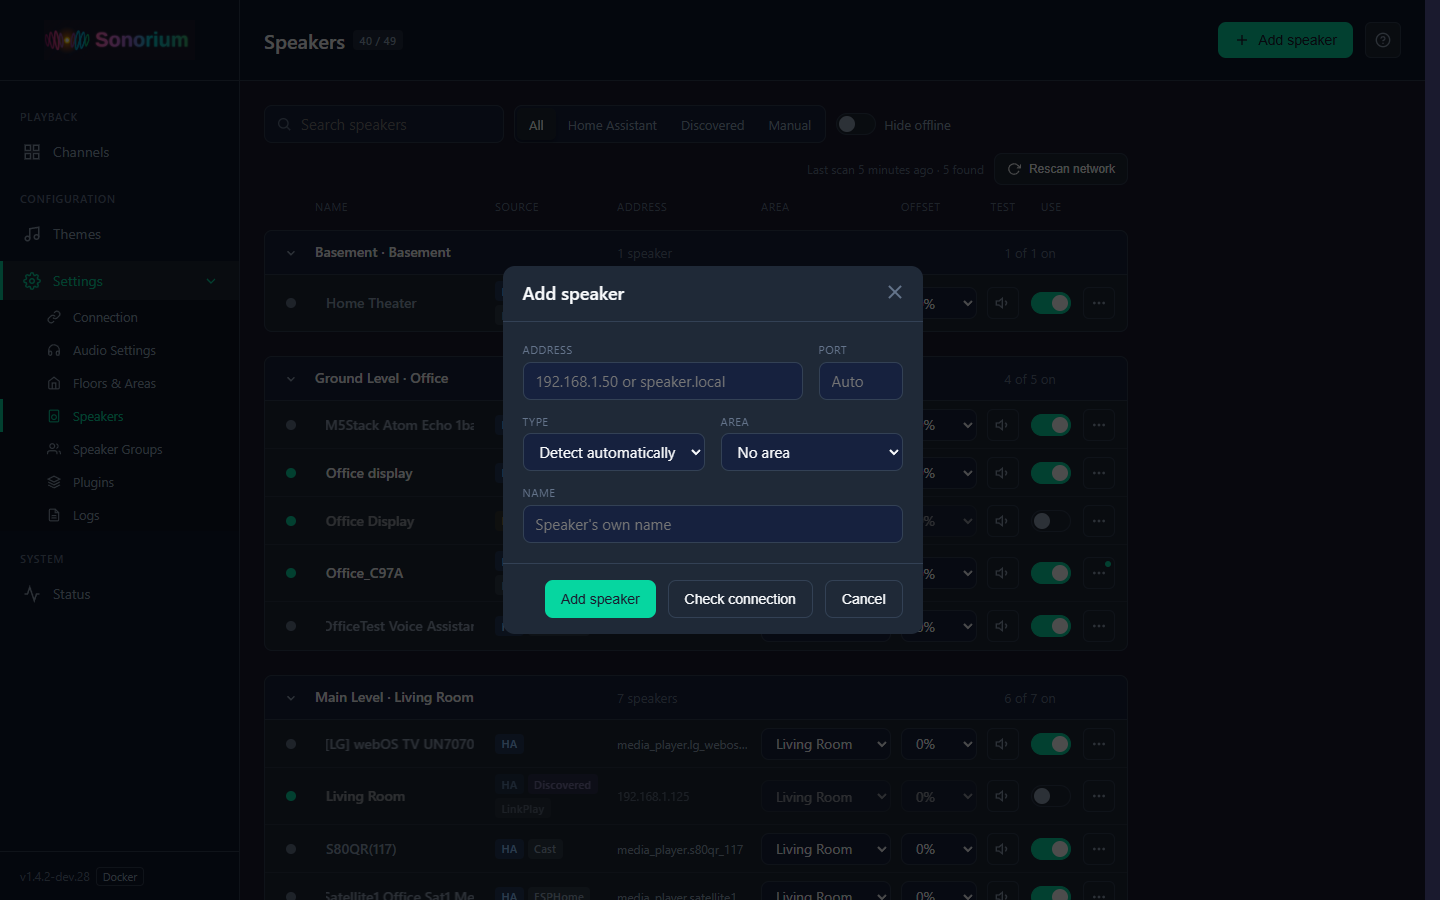Screen dimensions: 1440x900
Task: Collapse the Main Level Living Room group
Action: click(291, 698)
